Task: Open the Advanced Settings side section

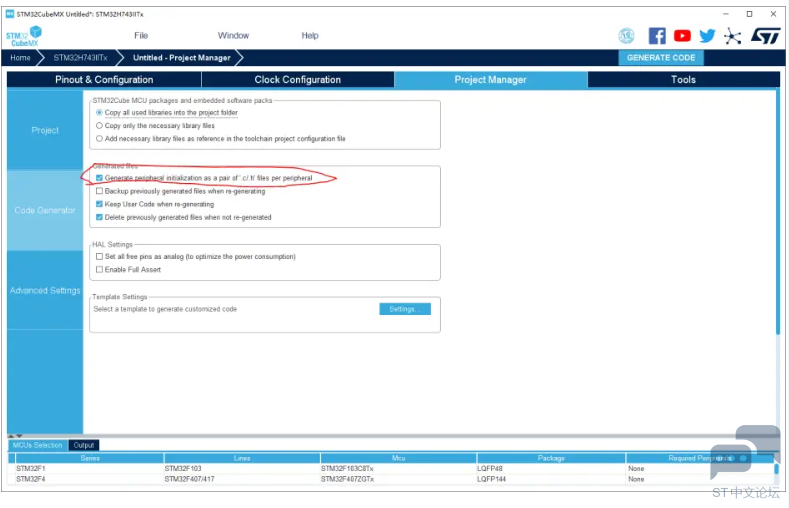Action: tap(45, 290)
